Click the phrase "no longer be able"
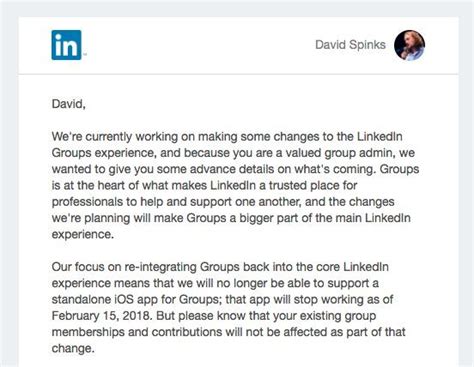Screen dimensions: 474x367 pyautogui.click(x=264, y=283)
